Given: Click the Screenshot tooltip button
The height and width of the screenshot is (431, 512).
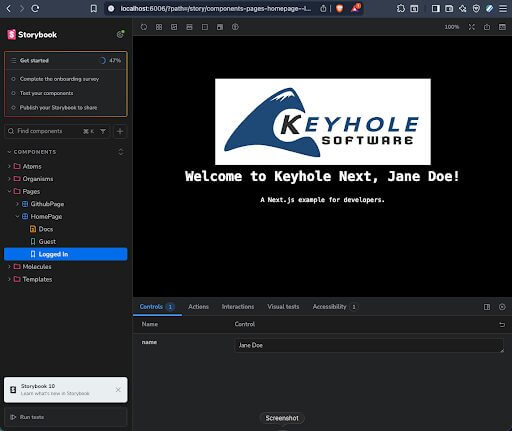Looking at the screenshot, I should 282,418.
